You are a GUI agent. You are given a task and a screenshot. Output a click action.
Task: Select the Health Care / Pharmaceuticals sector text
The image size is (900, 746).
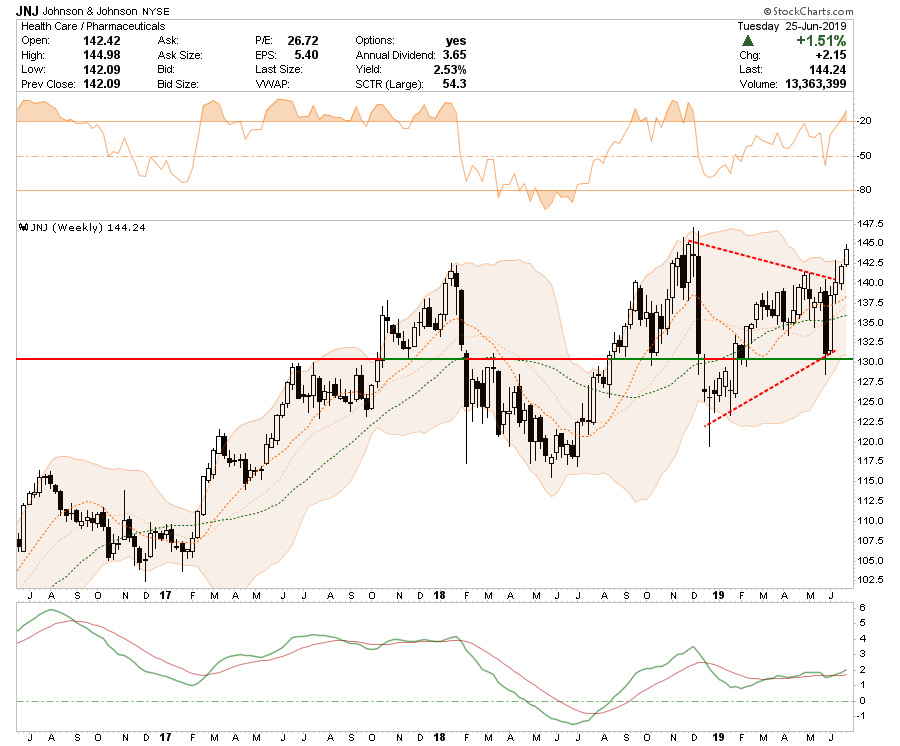point(93,26)
